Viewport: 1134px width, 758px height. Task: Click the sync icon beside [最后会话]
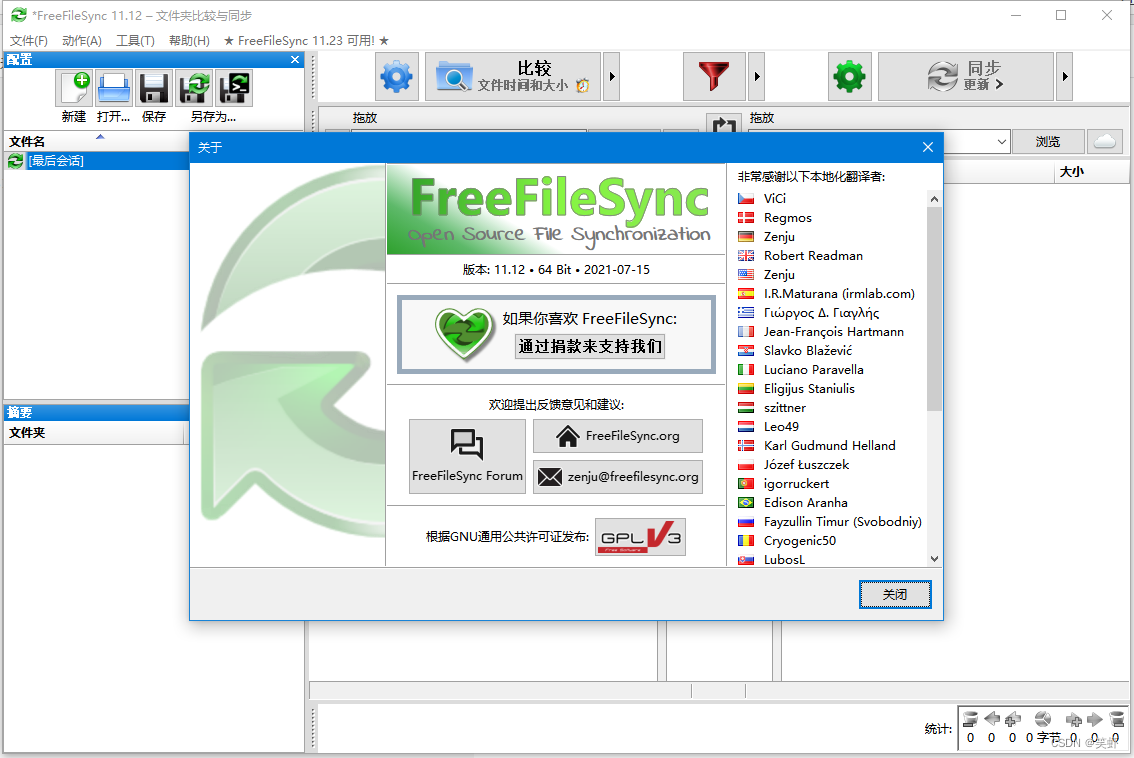(x=15, y=161)
